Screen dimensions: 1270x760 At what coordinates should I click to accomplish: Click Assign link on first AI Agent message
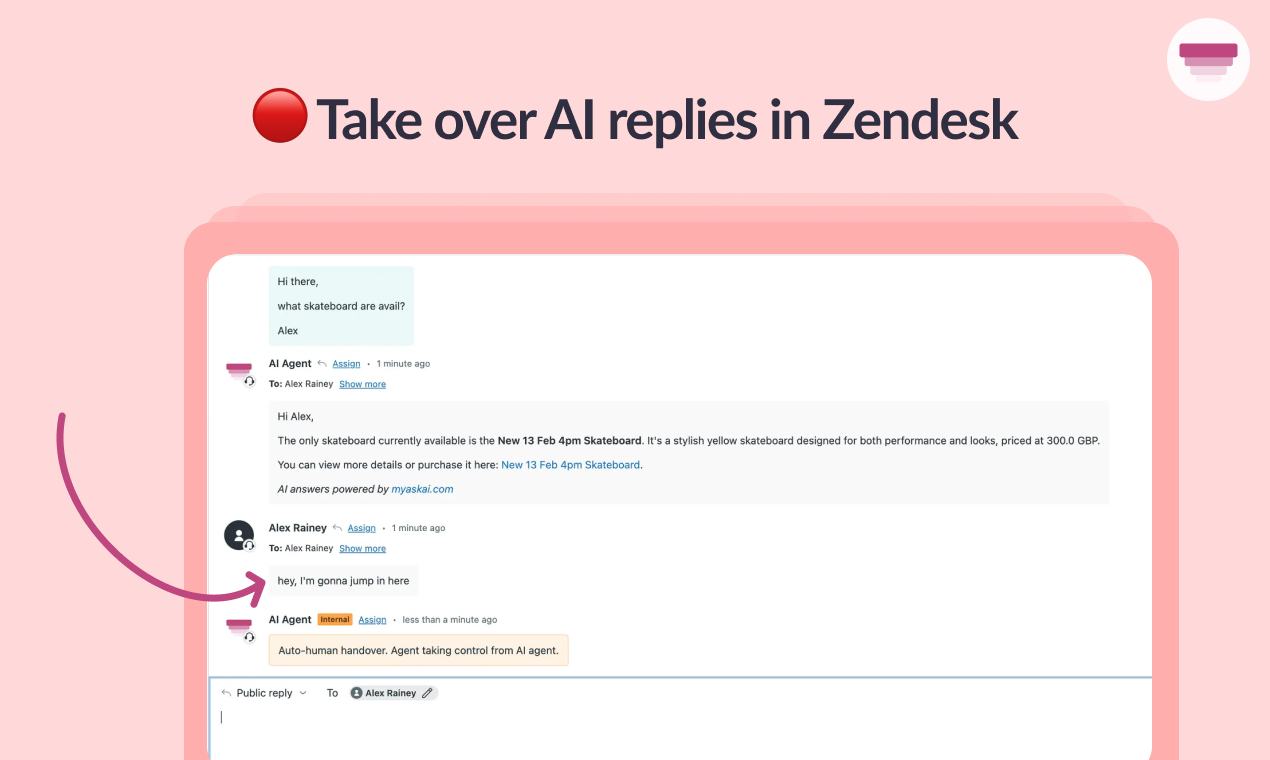point(346,364)
